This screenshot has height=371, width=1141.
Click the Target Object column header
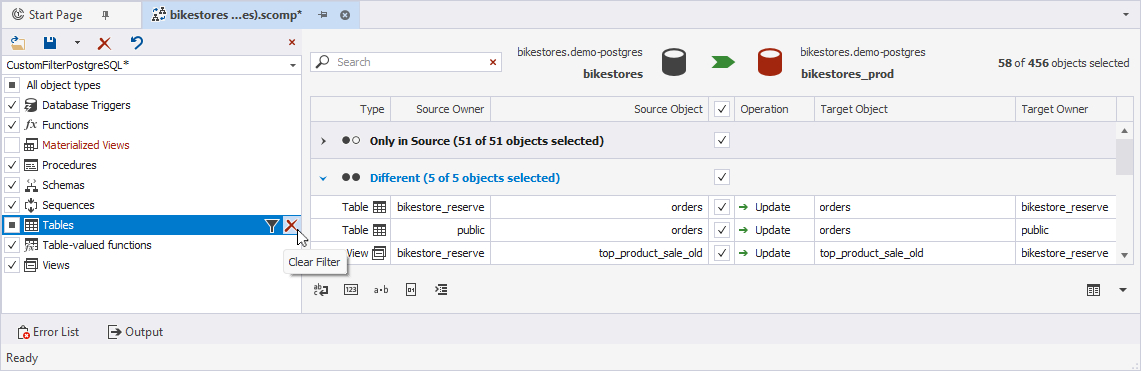click(x=915, y=109)
